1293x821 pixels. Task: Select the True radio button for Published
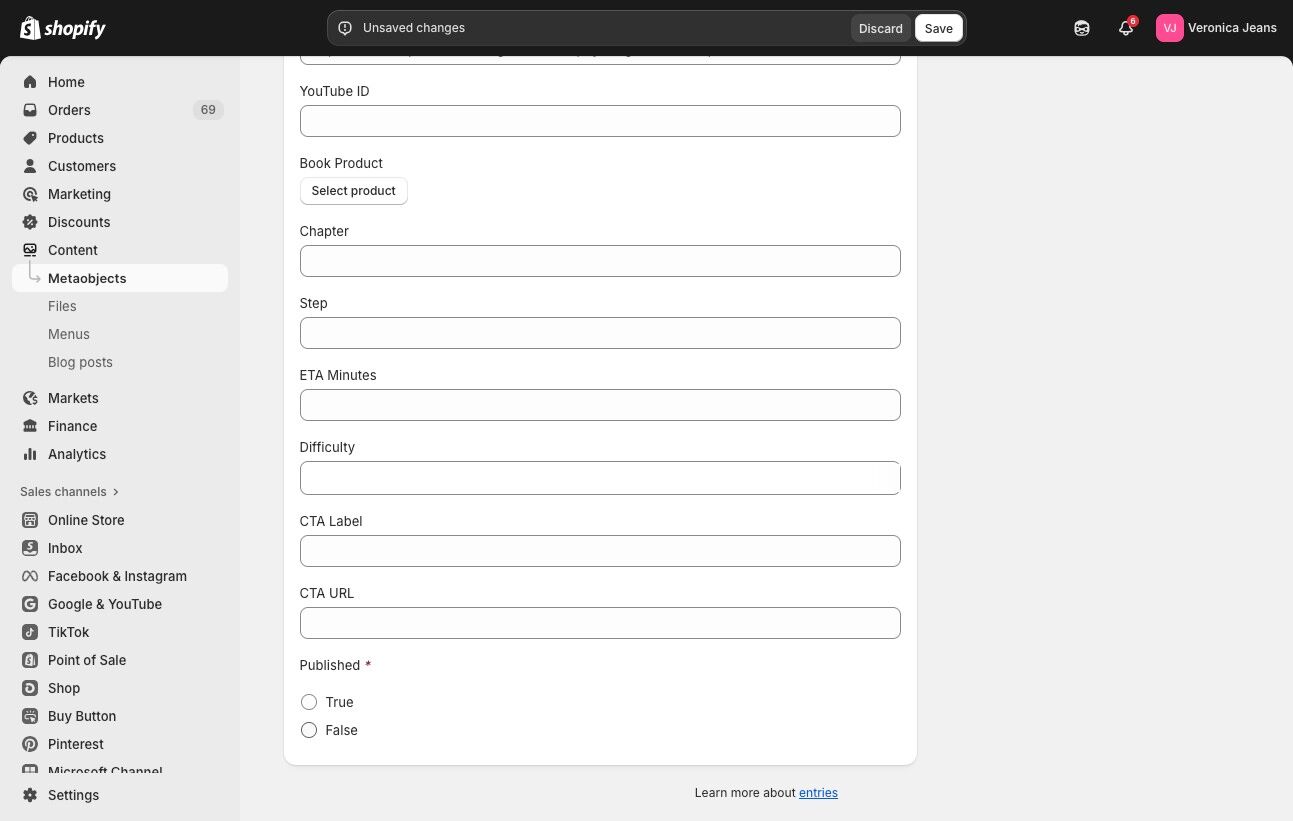(x=309, y=702)
